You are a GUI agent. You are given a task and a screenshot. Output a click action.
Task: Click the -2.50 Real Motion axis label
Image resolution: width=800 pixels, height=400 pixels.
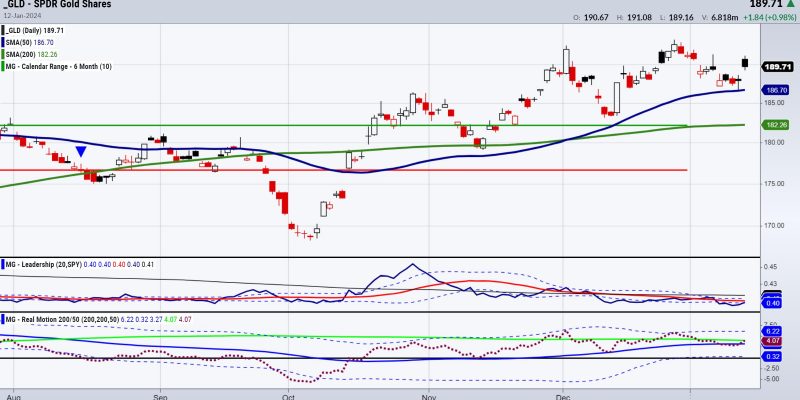pos(771,368)
